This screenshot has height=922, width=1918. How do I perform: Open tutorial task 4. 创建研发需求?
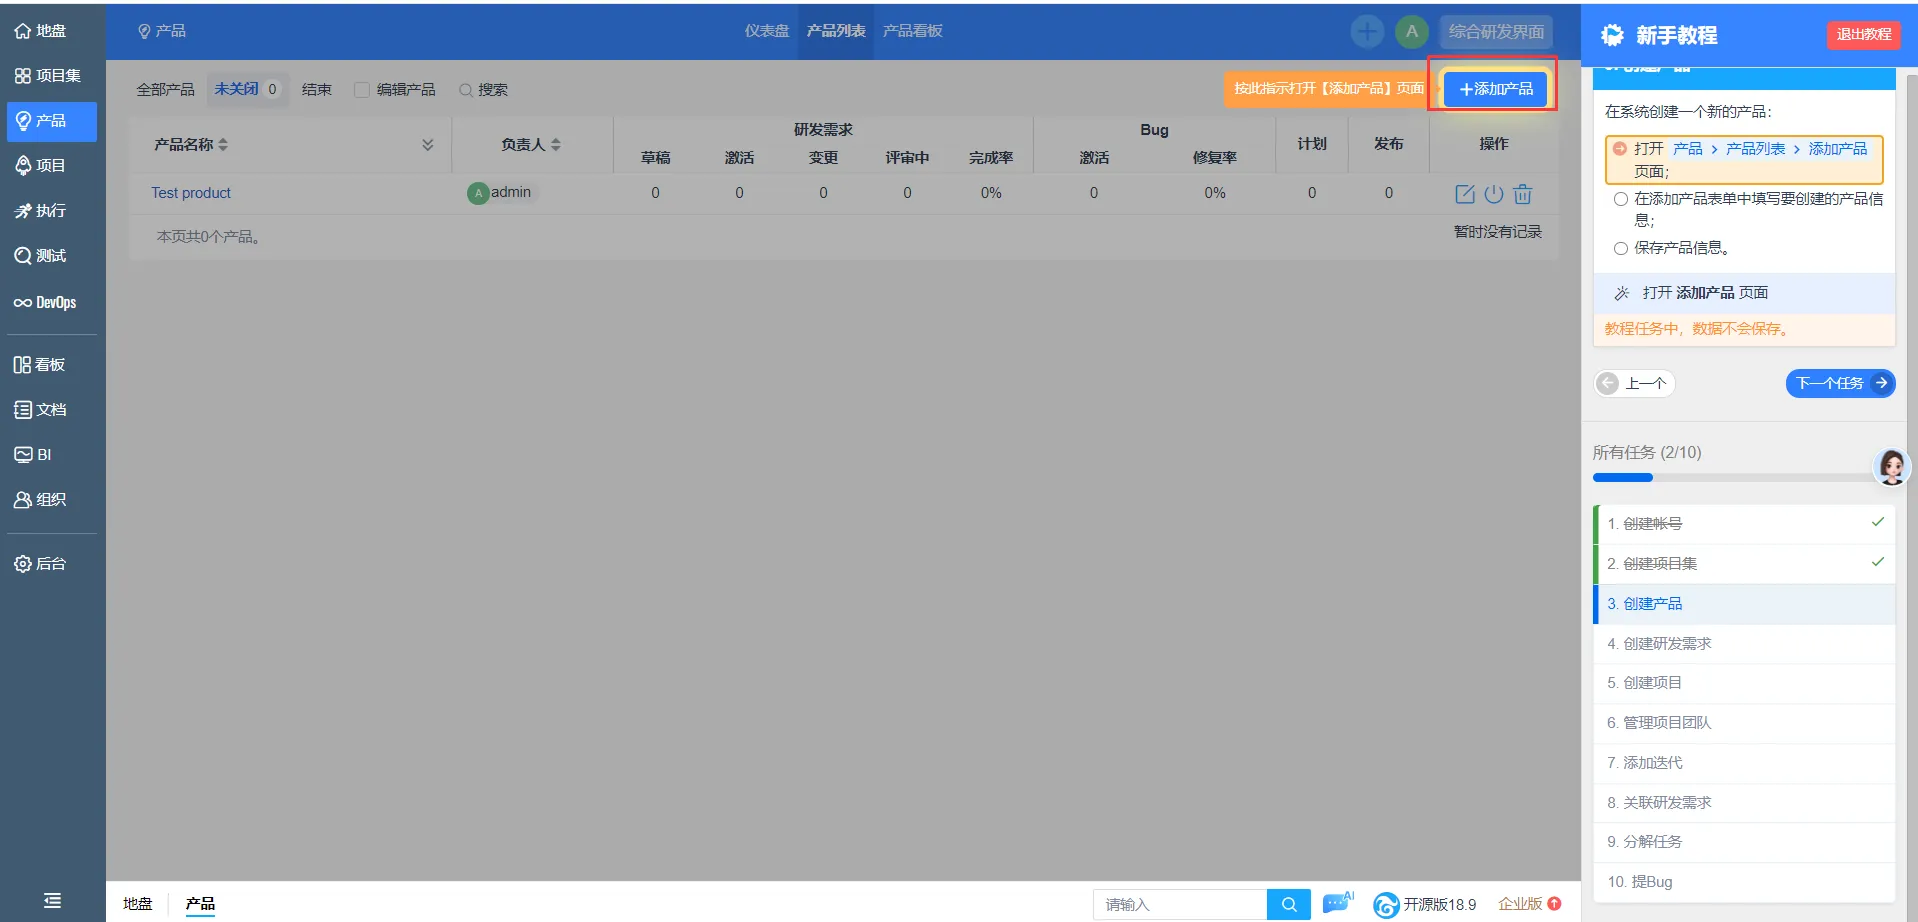click(1744, 644)
